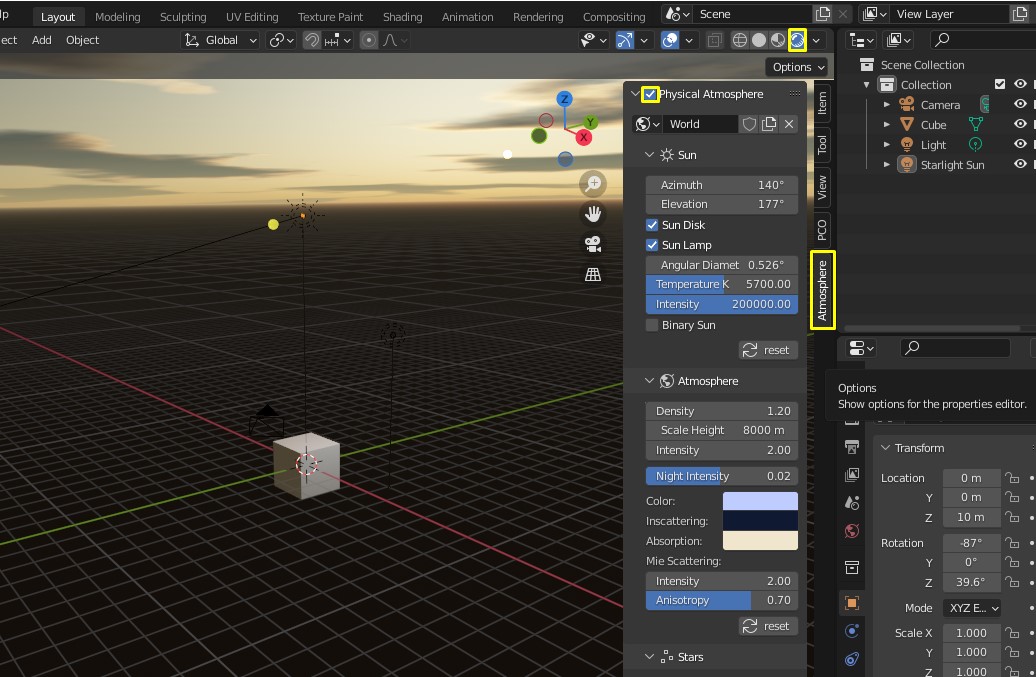
Task: Switch to solid viewport shading
Action: (758, 40)
